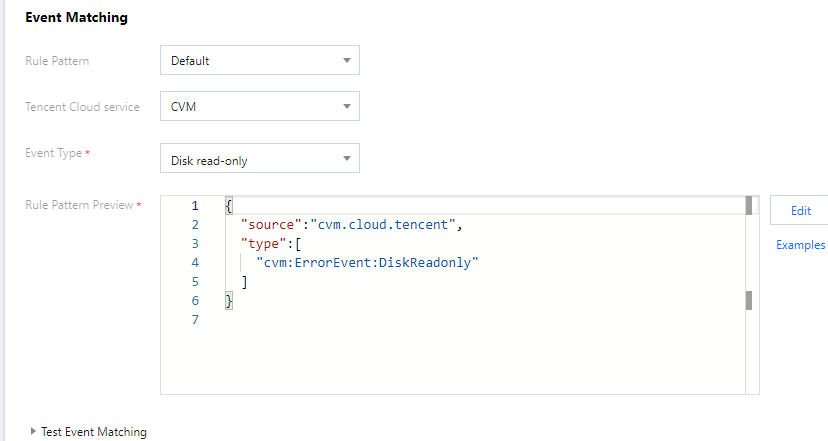This screenshot has width=828, height=441.
Task: Click the top scrollbar marker in the rule editor
Action: (748, 206)
